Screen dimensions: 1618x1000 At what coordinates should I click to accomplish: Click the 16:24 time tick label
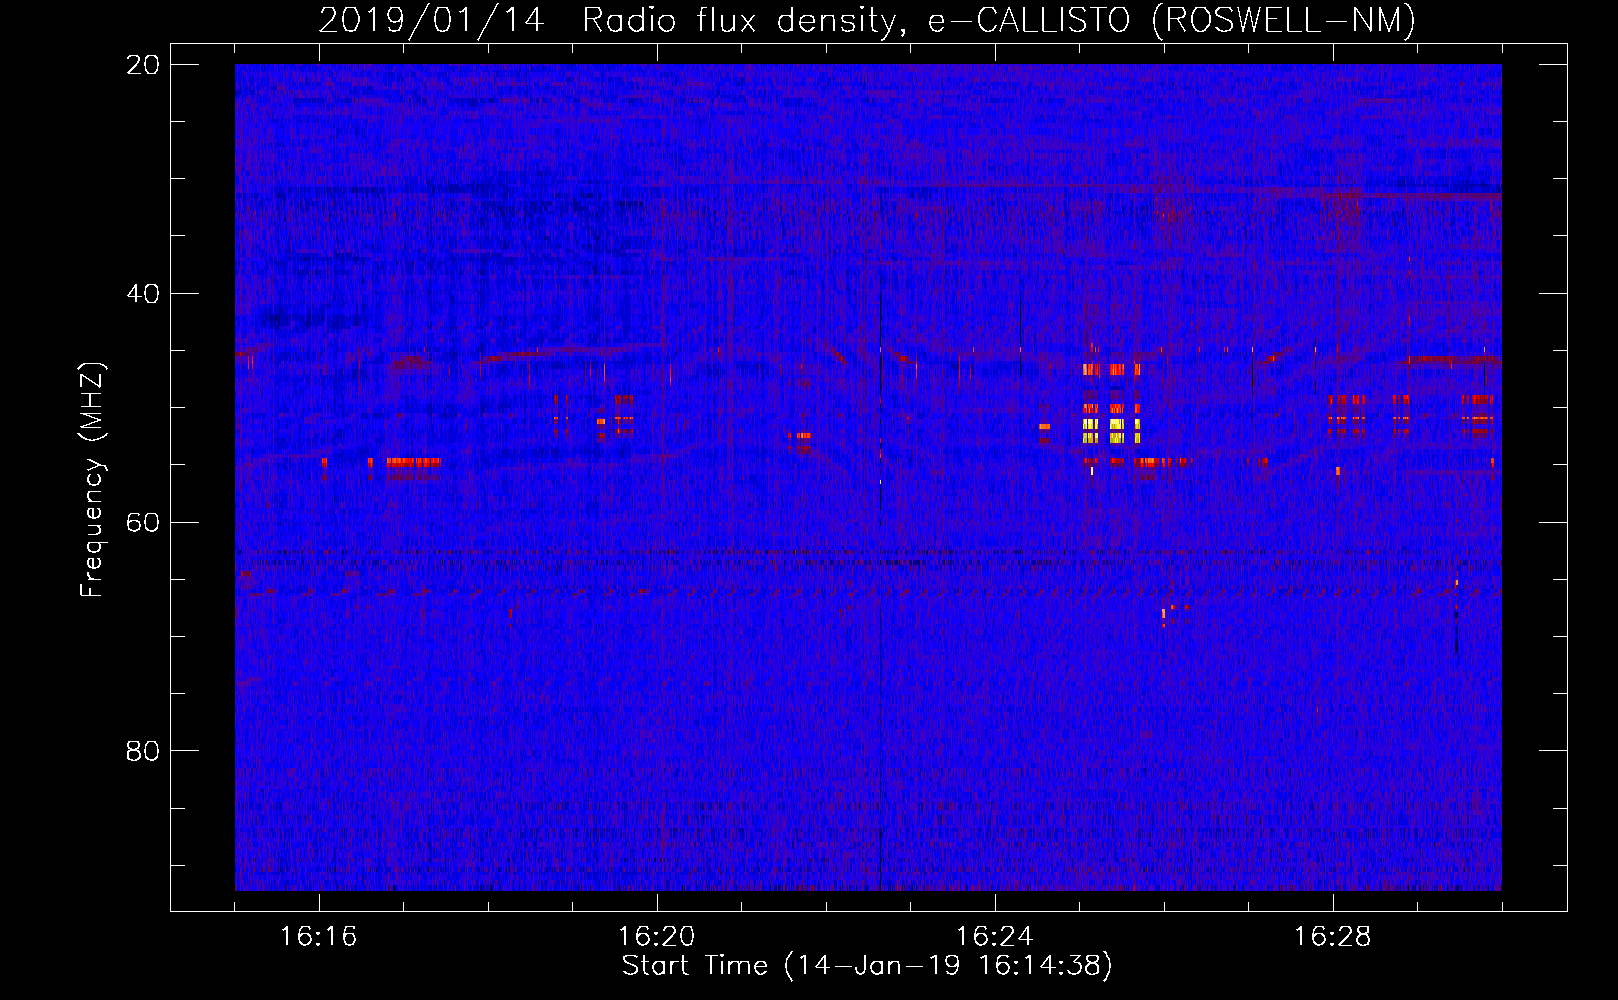tap(994, 937)
